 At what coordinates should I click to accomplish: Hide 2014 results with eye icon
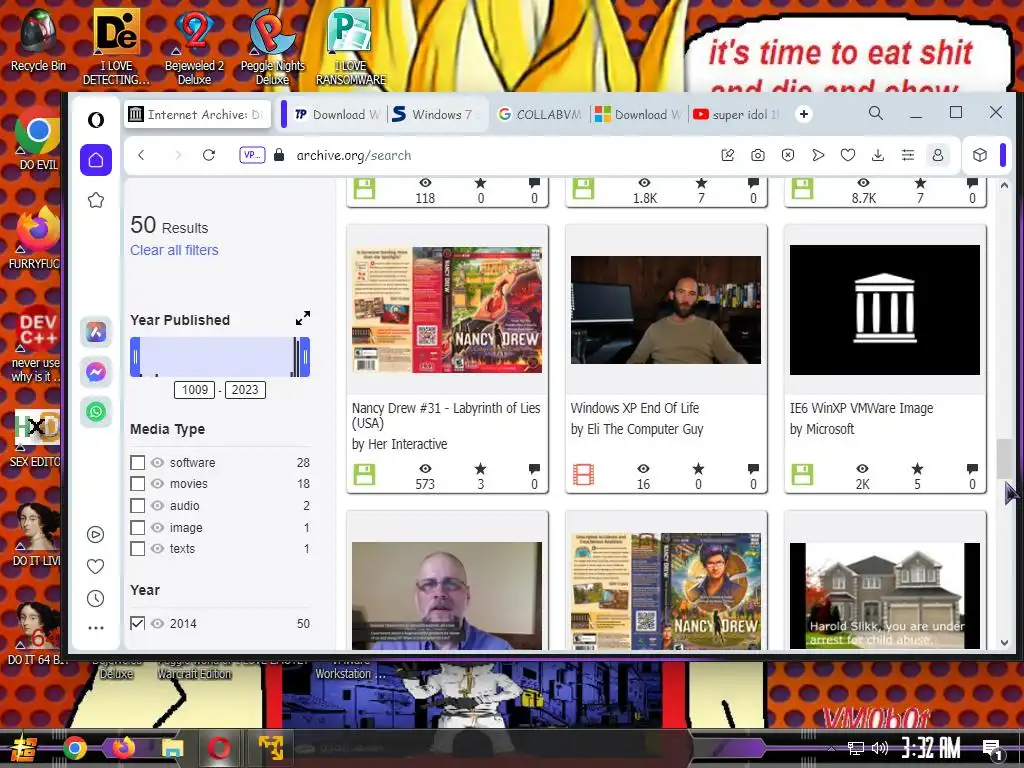click(157, 623)
